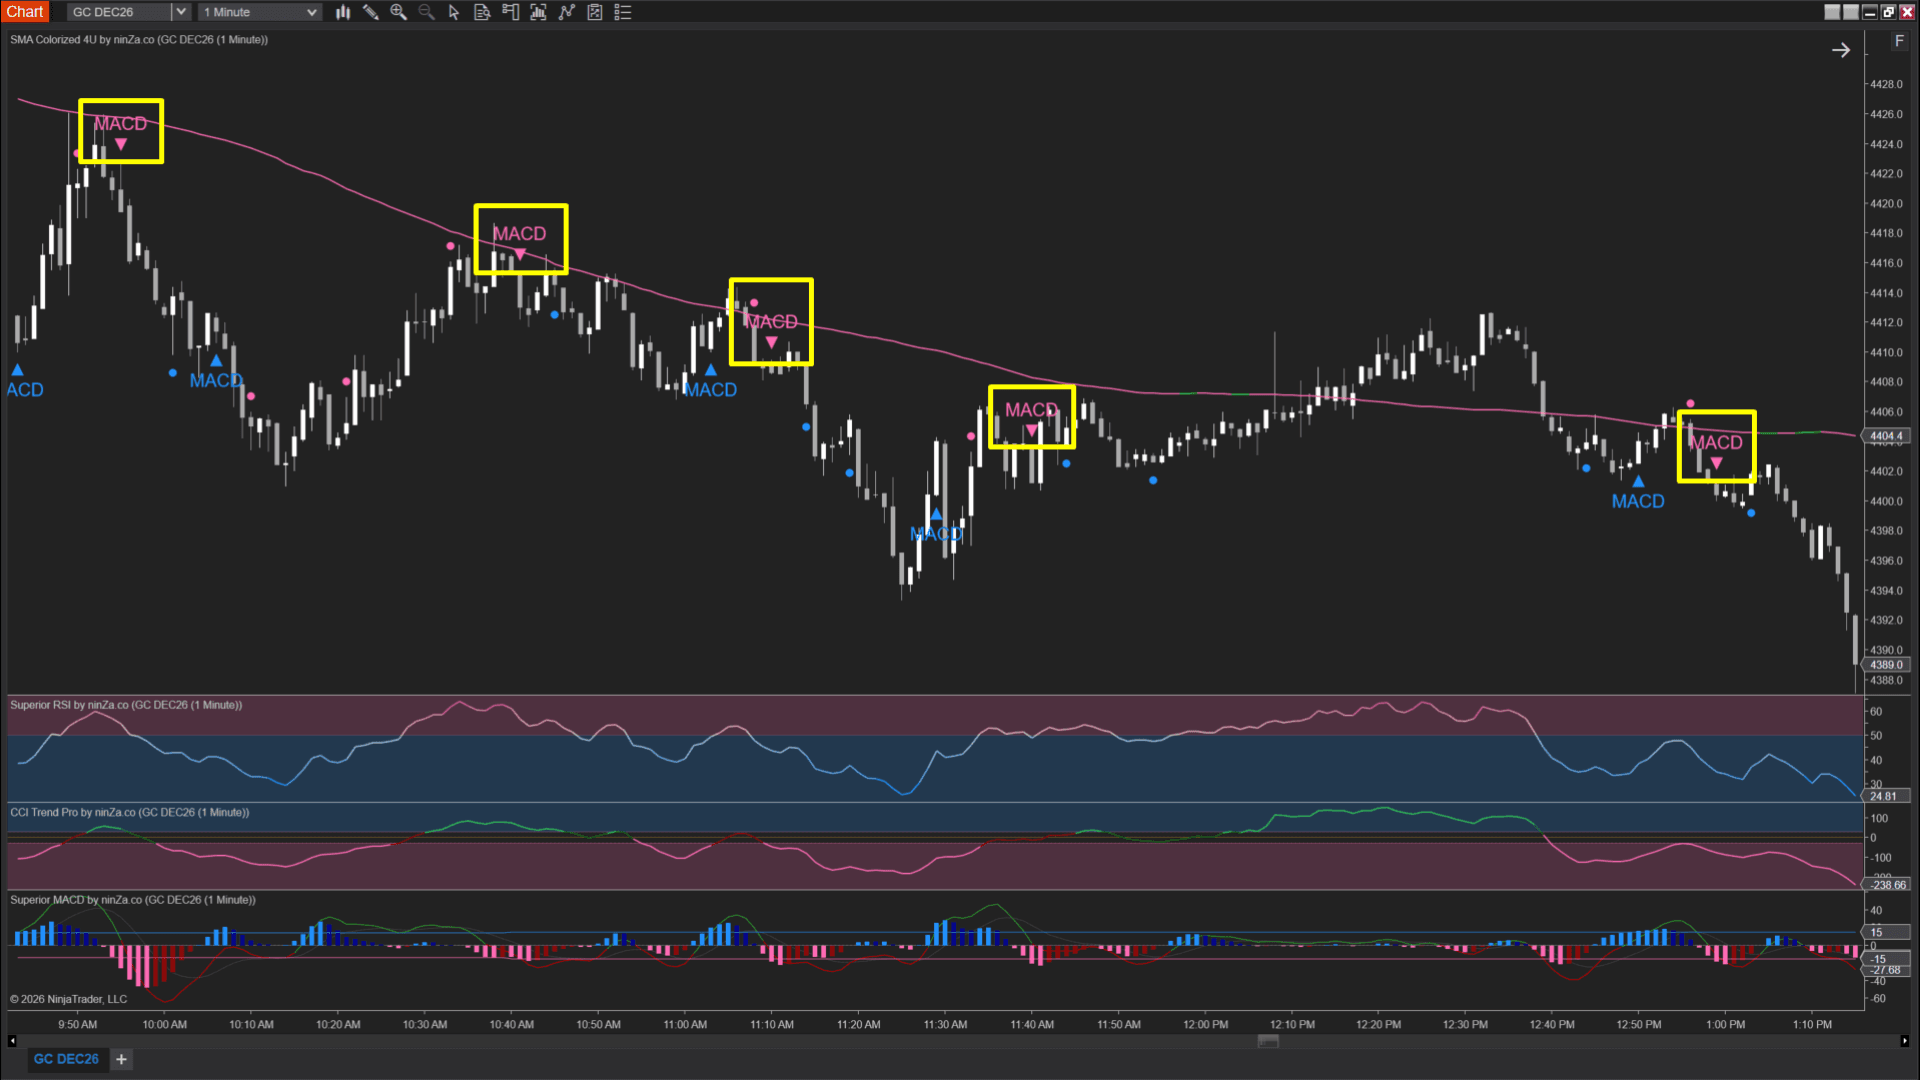Click the zoom in magnifier
This screenshot has width=1920, height=1080.
399,12
